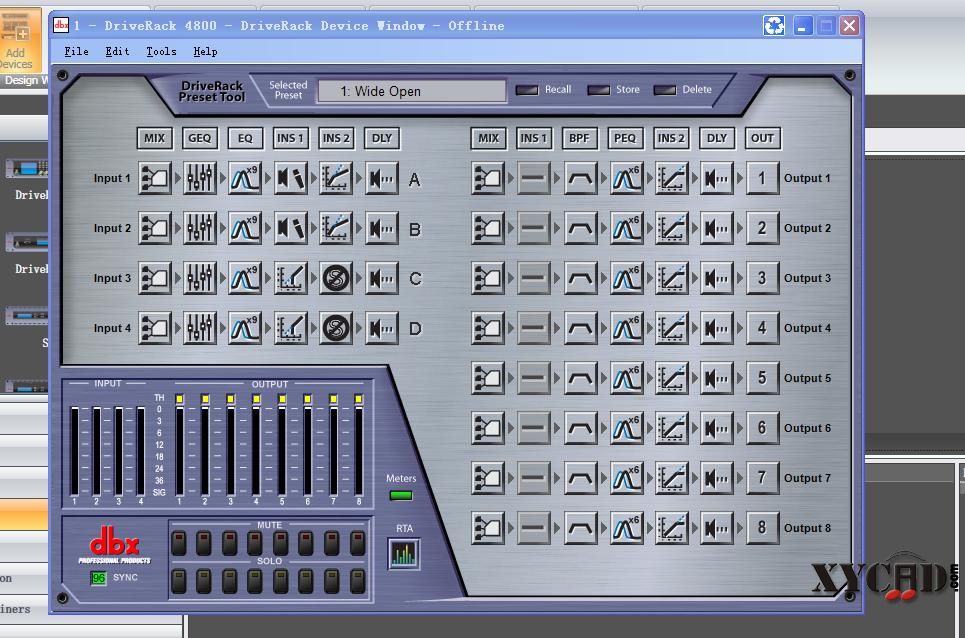Click the BPF column header button
965x638 pixels.
click(x=579, y=138)
